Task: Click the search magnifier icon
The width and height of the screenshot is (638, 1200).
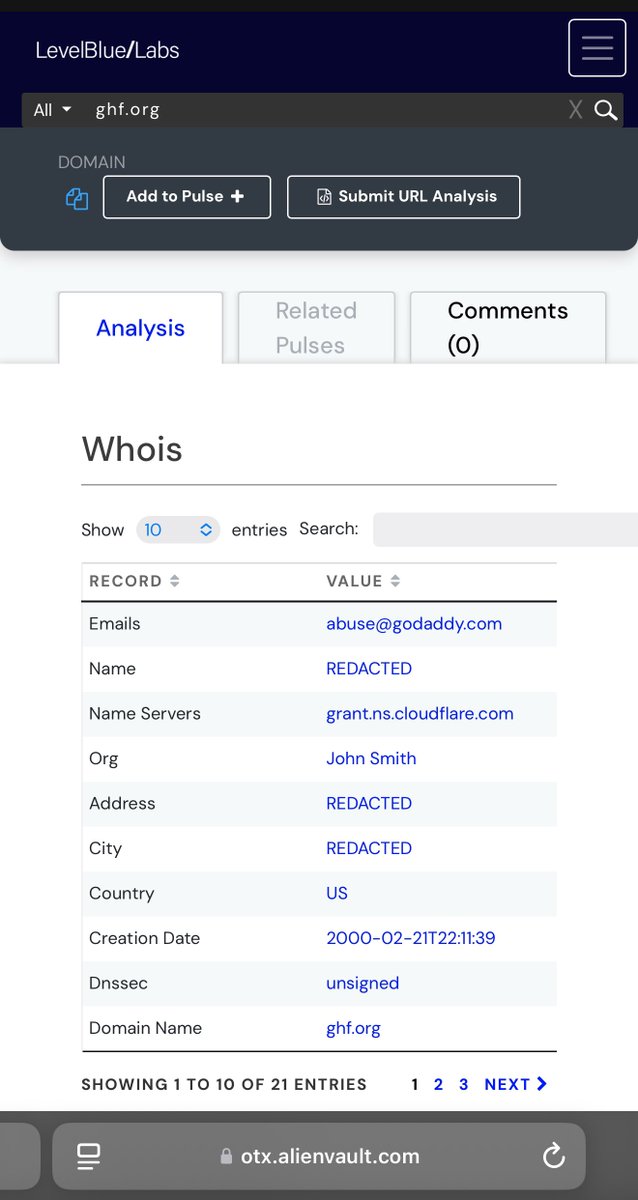Action: click(x=606, y=110)
